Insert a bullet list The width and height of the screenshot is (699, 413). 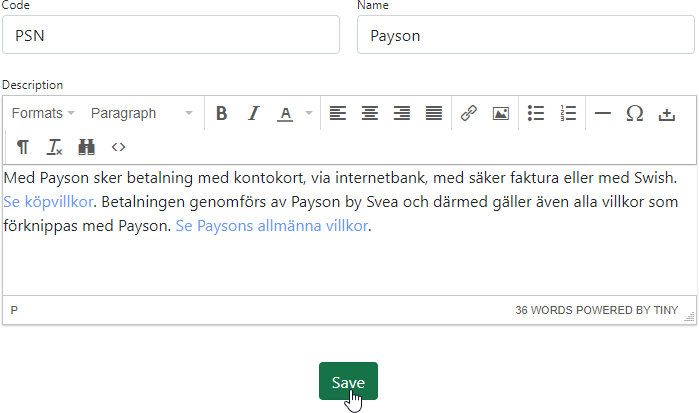click(536, 114)
